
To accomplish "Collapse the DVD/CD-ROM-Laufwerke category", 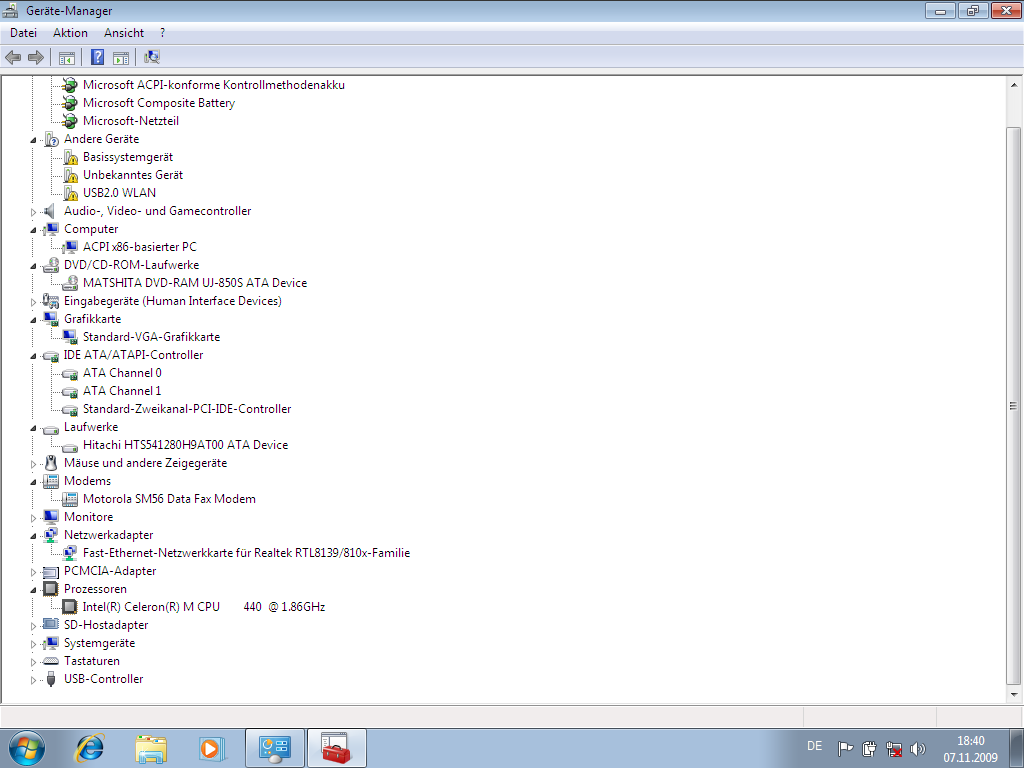I will (33, 266).
